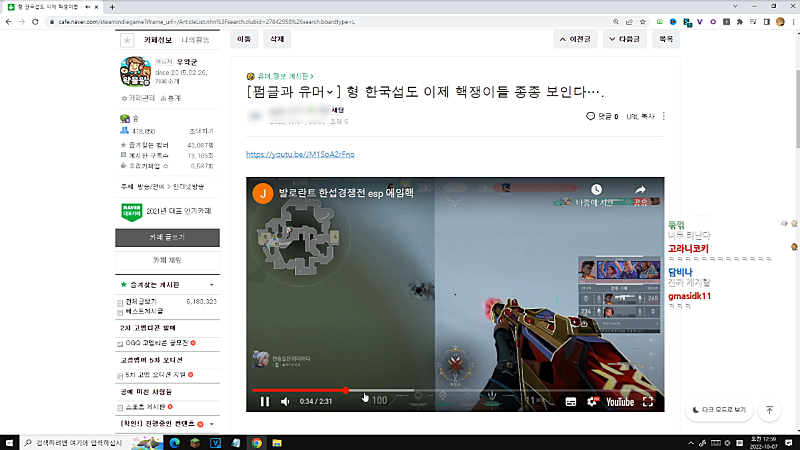The width and height of the screenshot is (800, 450).
Task: Toggle Chrome side panel icon
Action: 766,22
